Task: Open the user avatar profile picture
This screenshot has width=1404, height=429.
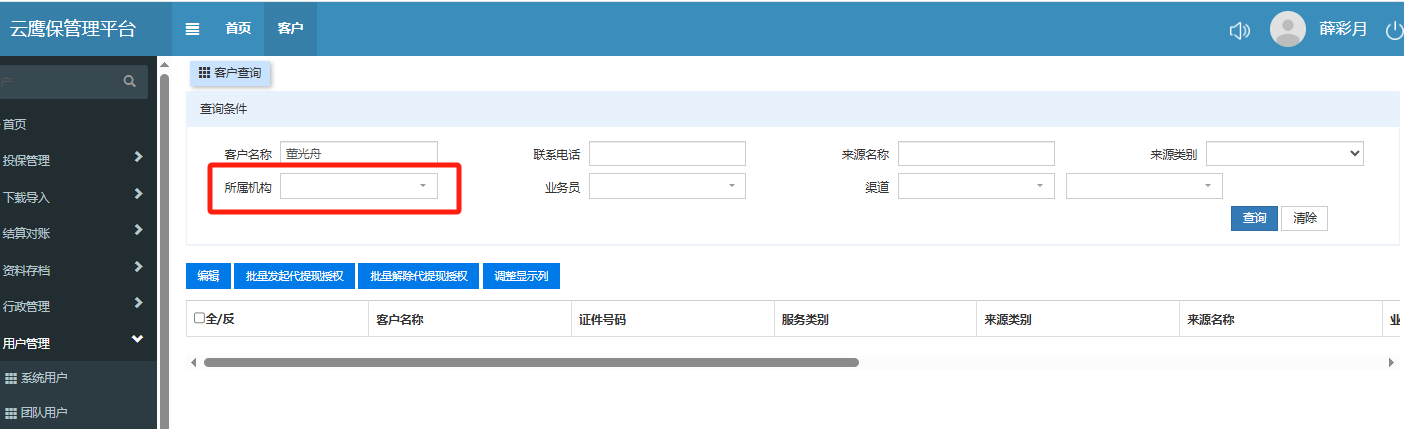Action: [1288, 29]
